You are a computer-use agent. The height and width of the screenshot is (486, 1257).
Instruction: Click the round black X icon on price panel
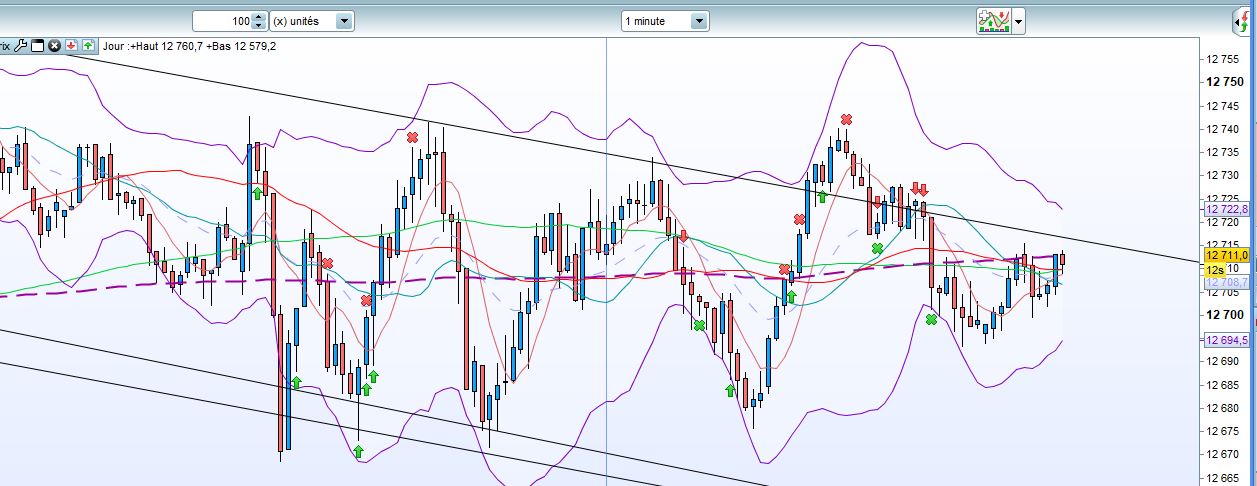tap(54, 45)
